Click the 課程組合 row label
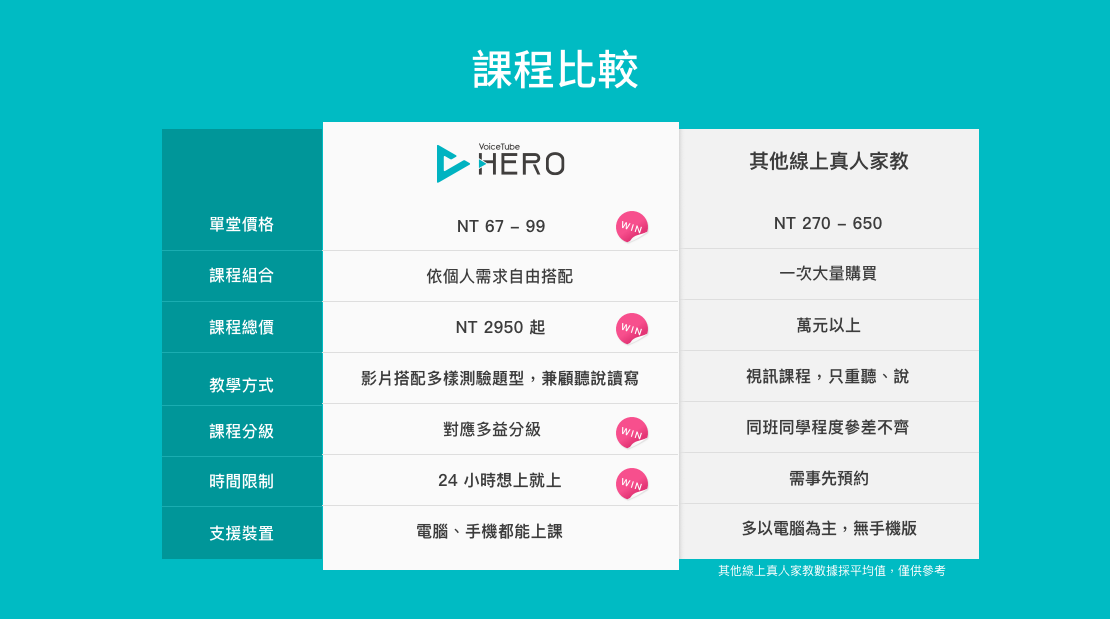 click(241, 276)
